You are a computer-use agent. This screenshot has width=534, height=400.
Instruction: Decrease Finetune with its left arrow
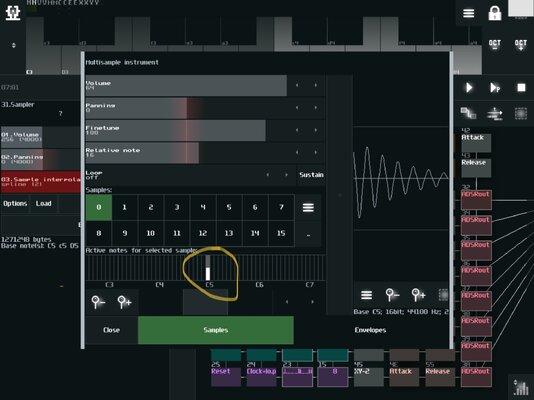pyautogui.click(x=297, y=130)
